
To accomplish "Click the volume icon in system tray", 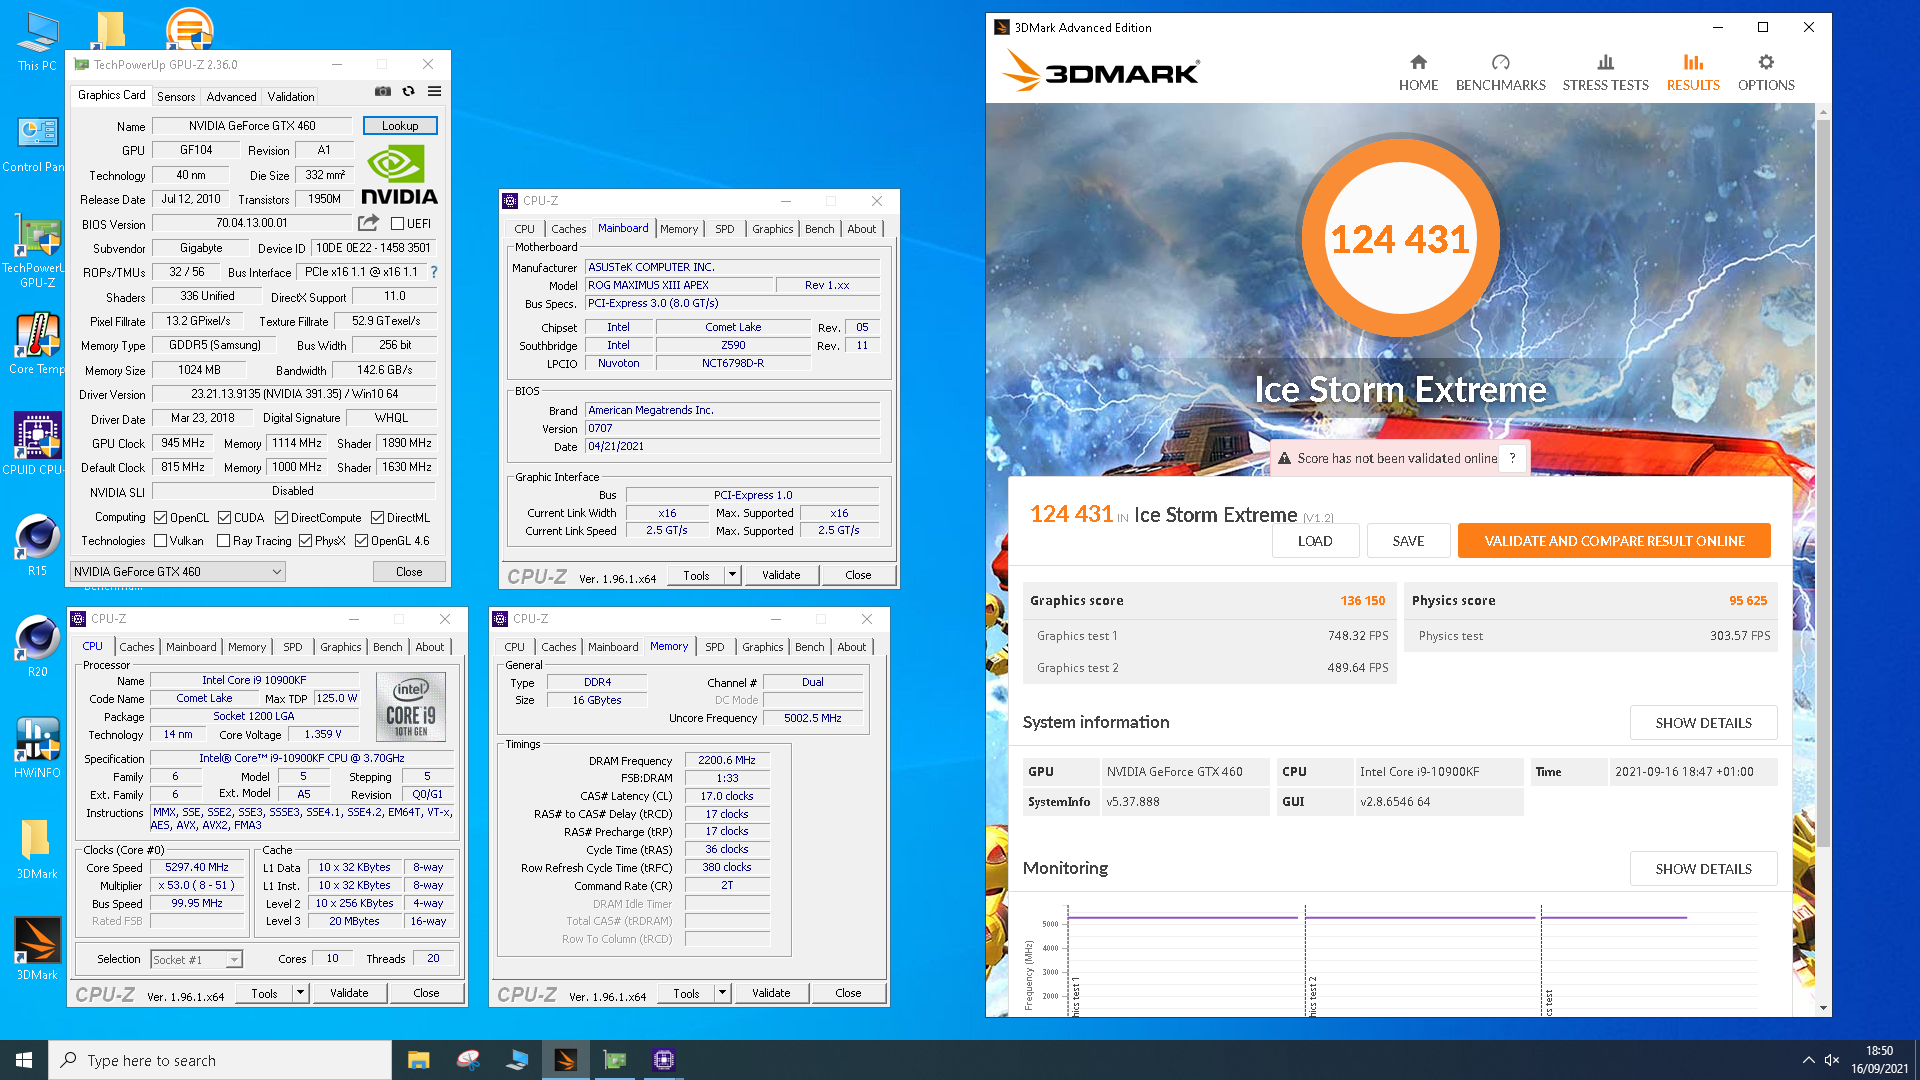I will pyautogui.click(x=1832, y=1060).
